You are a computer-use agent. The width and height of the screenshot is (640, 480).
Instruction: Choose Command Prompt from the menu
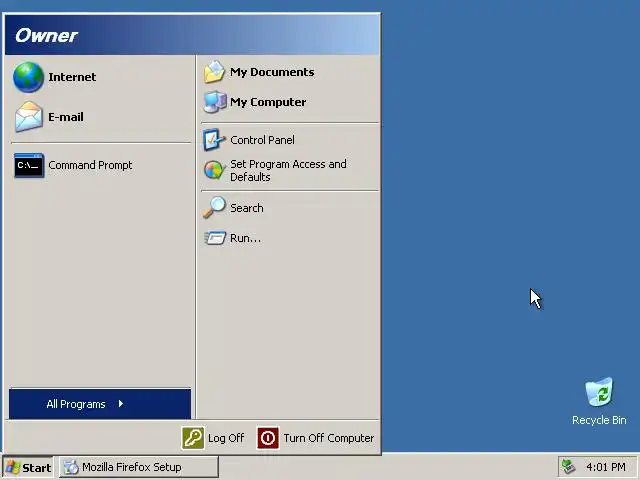100,165
